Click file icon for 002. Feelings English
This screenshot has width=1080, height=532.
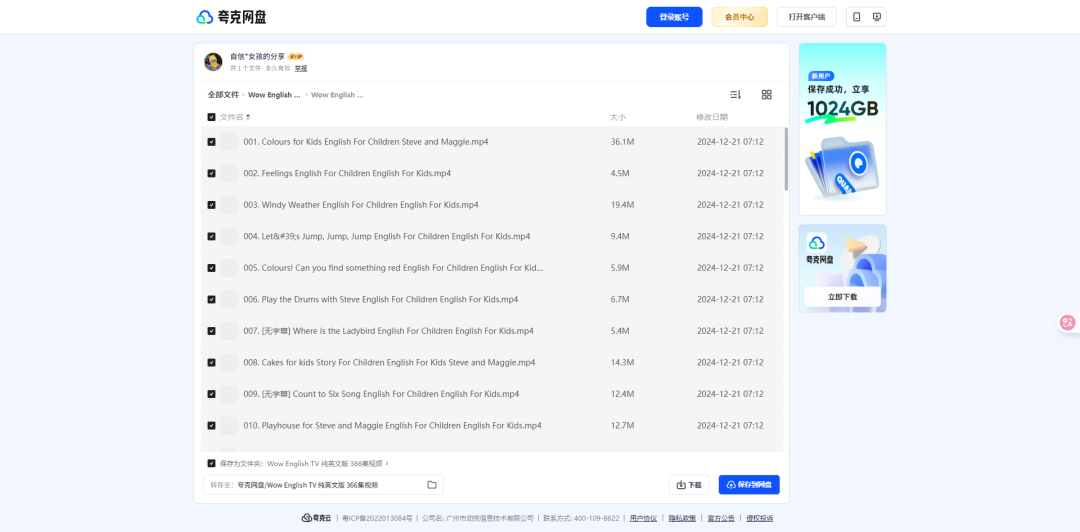tap(229, 174)
